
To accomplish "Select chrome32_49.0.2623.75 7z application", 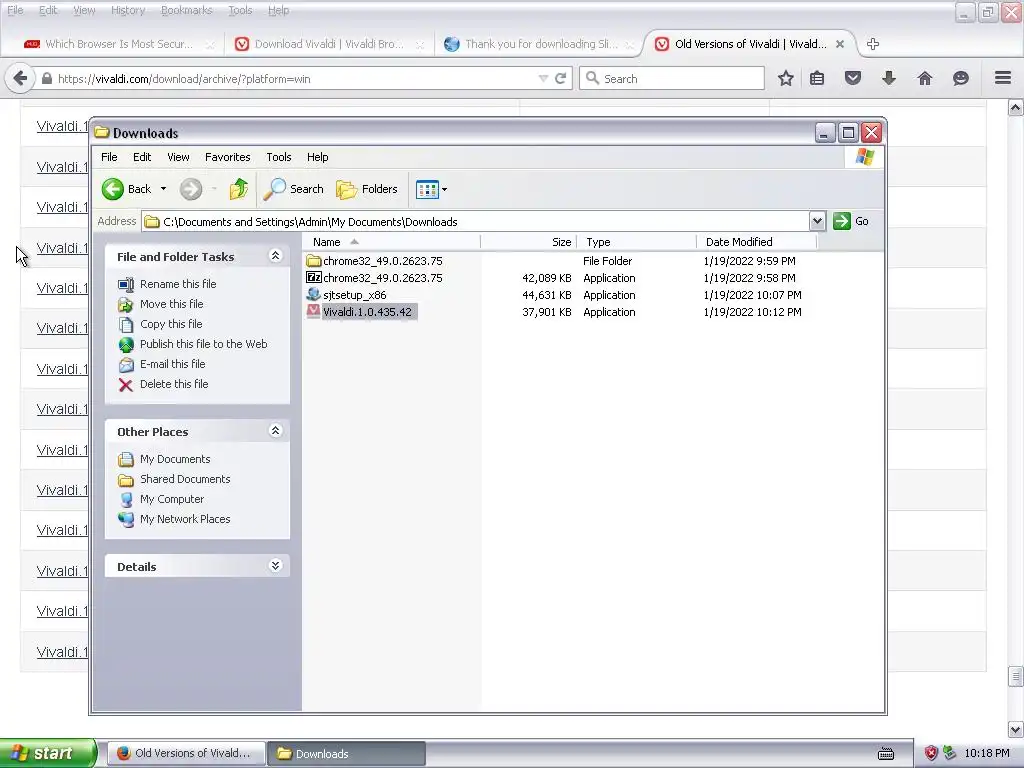I will 374,278.
